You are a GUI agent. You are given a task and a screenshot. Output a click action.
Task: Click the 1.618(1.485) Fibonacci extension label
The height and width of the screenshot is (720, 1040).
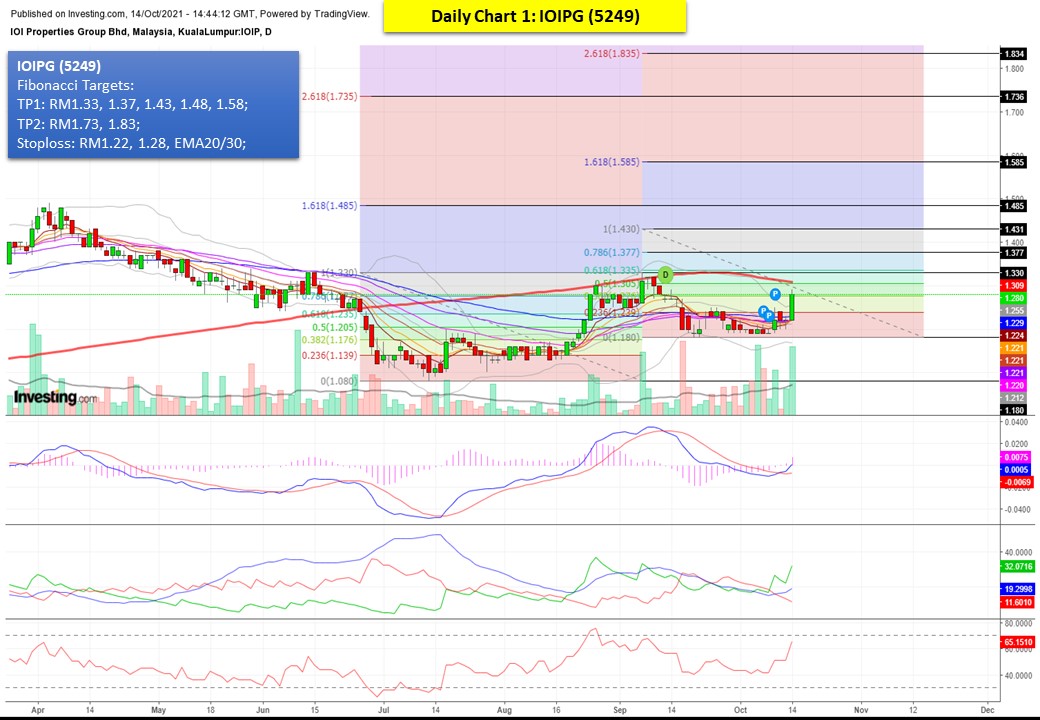[x=329, y=205]
